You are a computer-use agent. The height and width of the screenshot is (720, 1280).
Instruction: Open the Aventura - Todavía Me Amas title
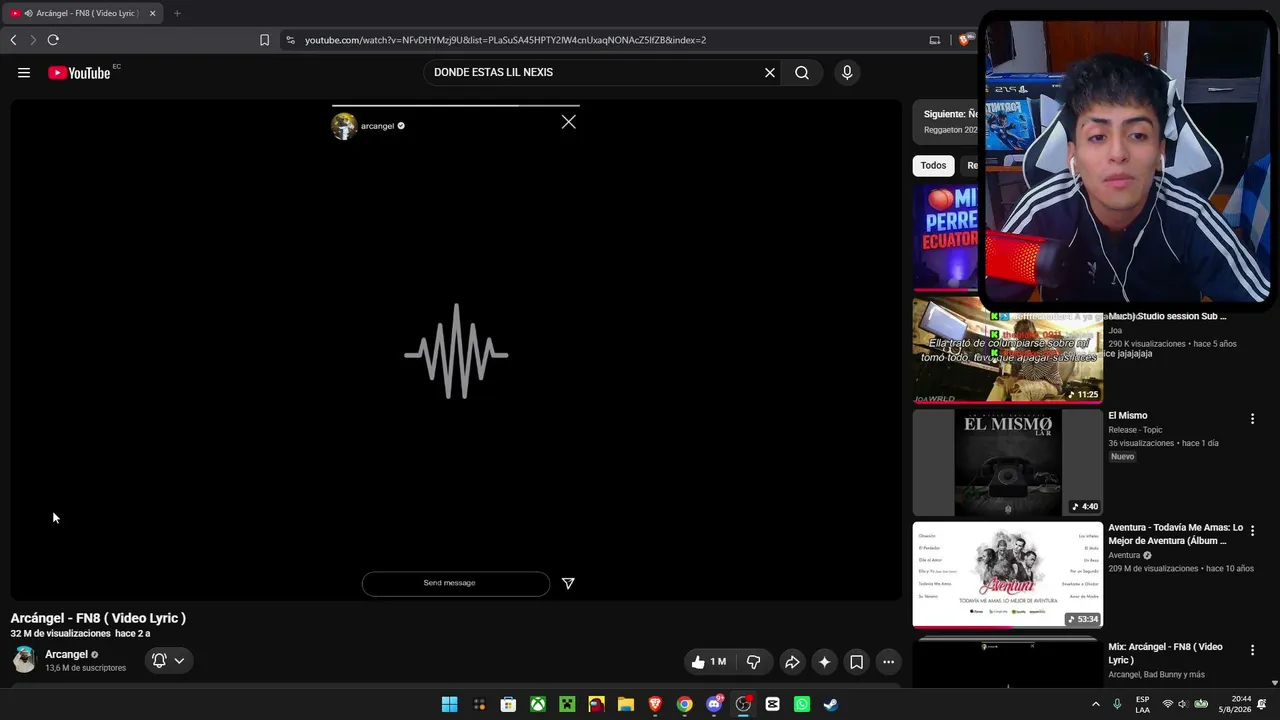(x=1176, y=534)
